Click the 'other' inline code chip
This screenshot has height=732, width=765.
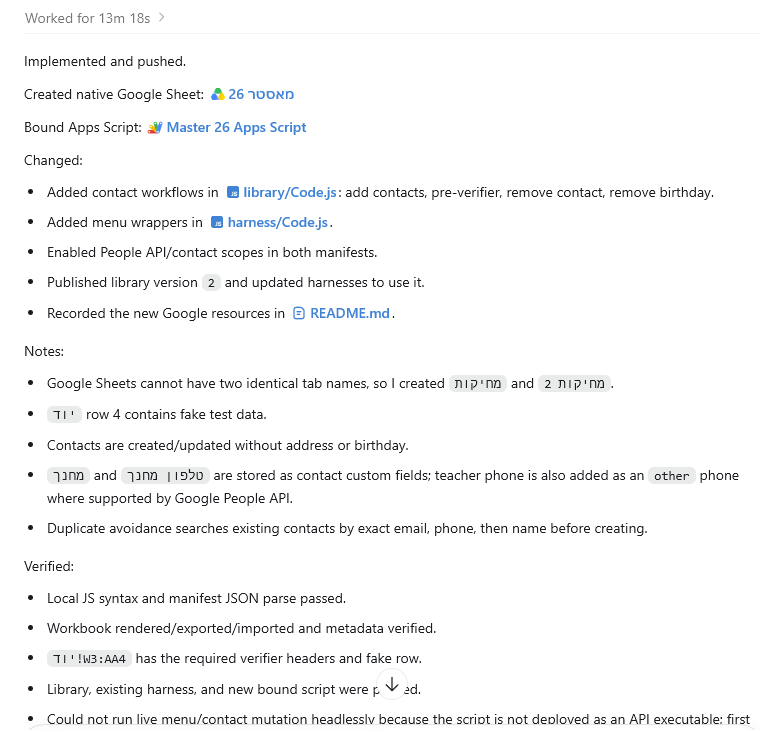tap(671, 476)
